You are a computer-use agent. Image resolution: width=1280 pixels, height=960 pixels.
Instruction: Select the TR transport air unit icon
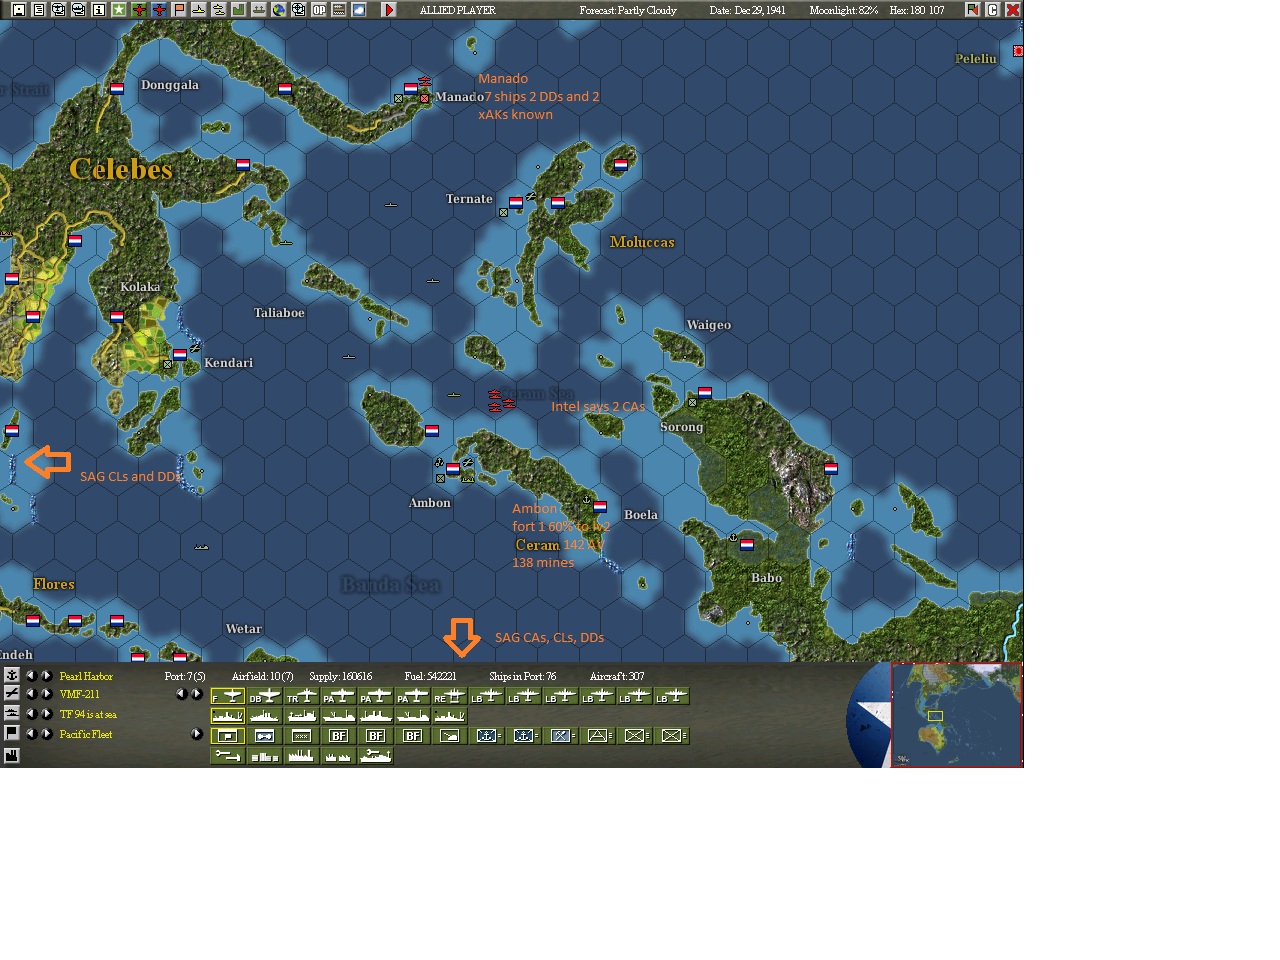pyautogui.click(x=302, y=696)
